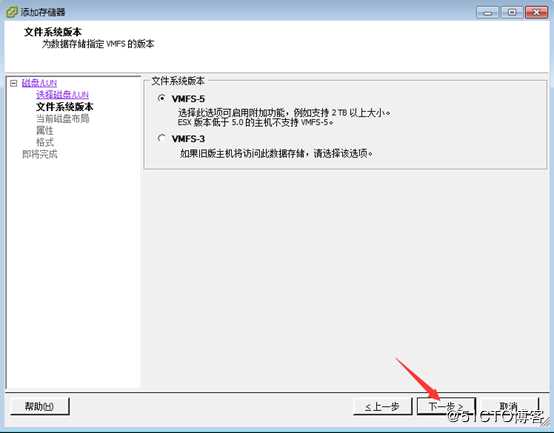The height and width of the screenshot is (433, 554).
Task: Click 属性 step in sidebar
Action: tap(45, 130)
